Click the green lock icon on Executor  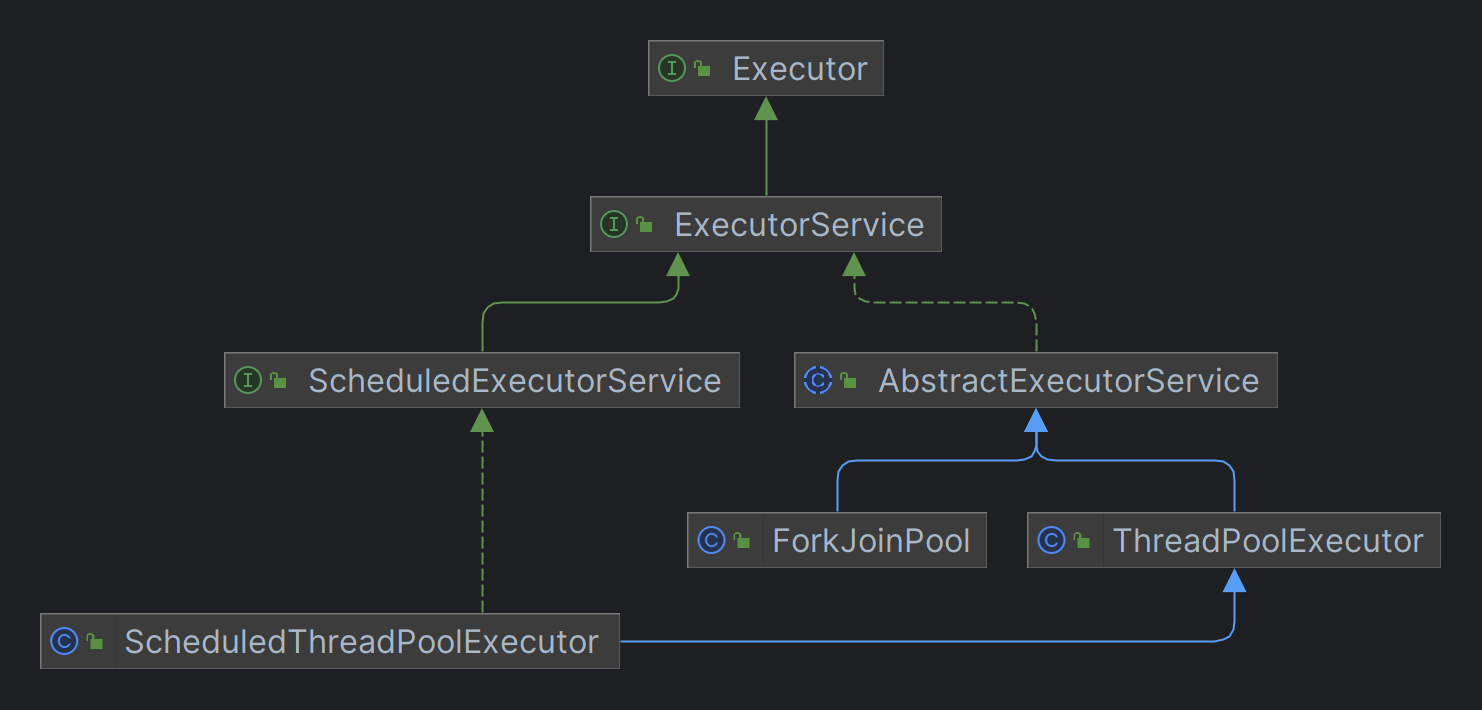[x=702, y=69]
